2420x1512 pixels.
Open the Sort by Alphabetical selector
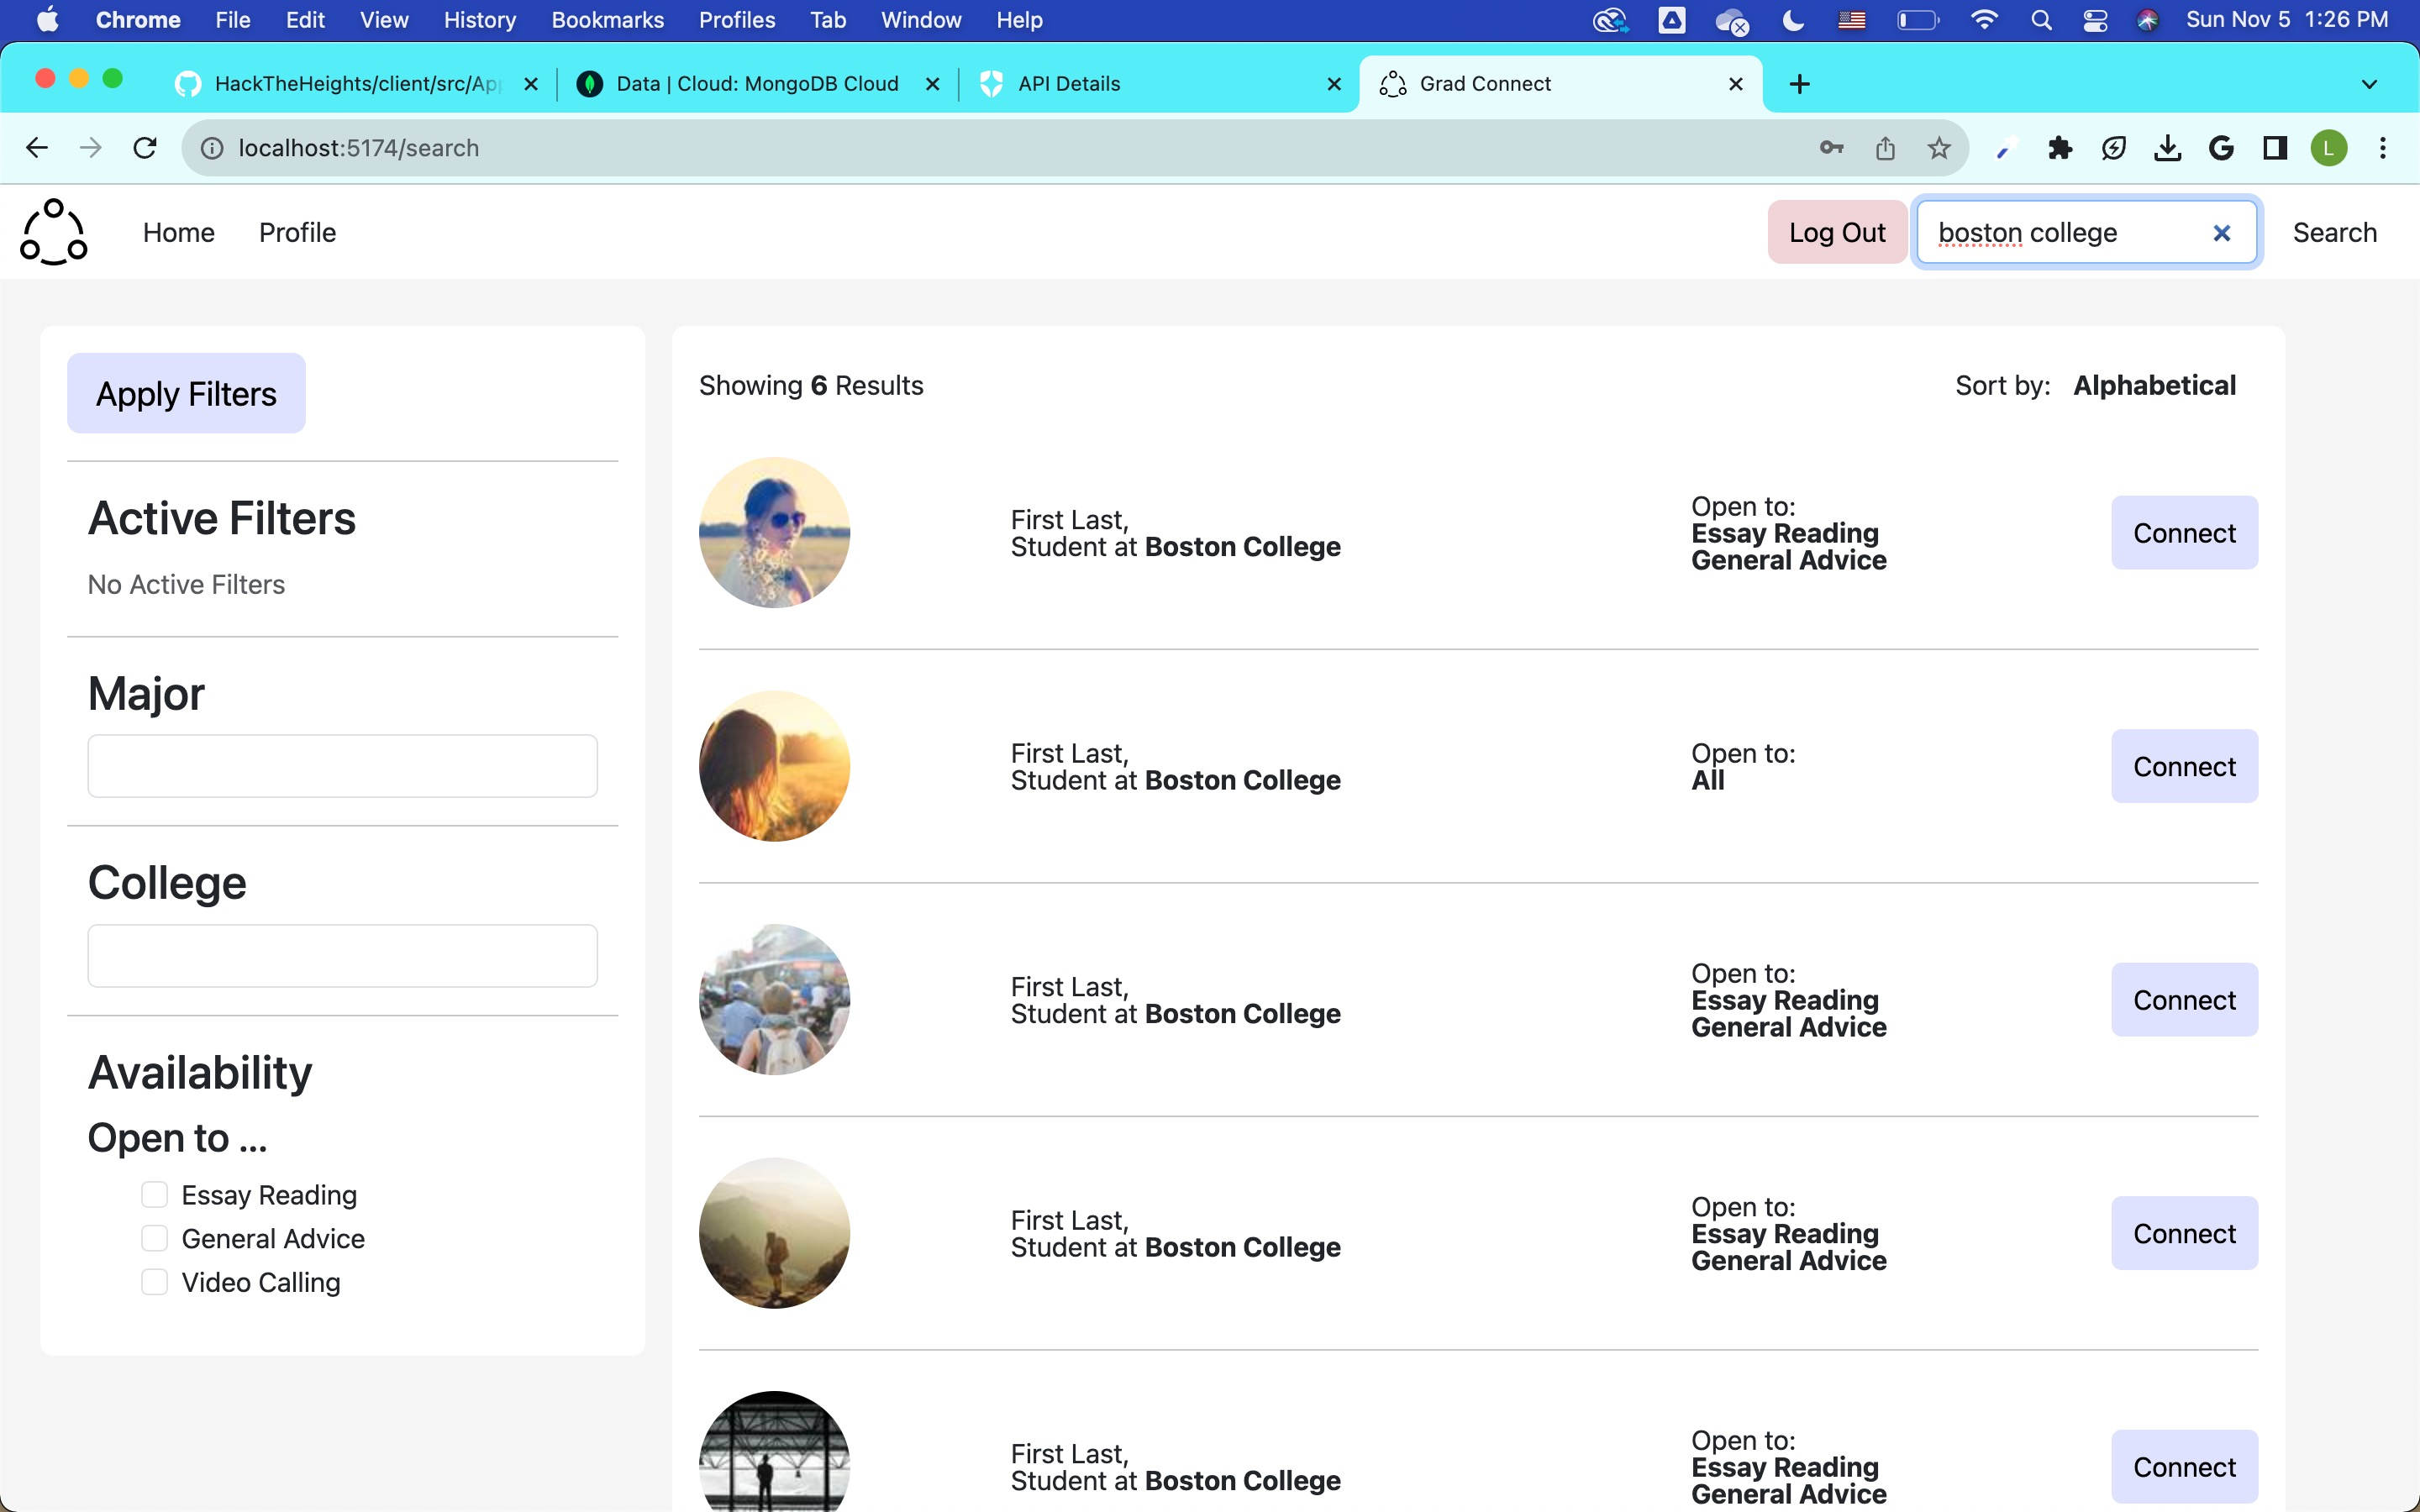[2155, 385]
